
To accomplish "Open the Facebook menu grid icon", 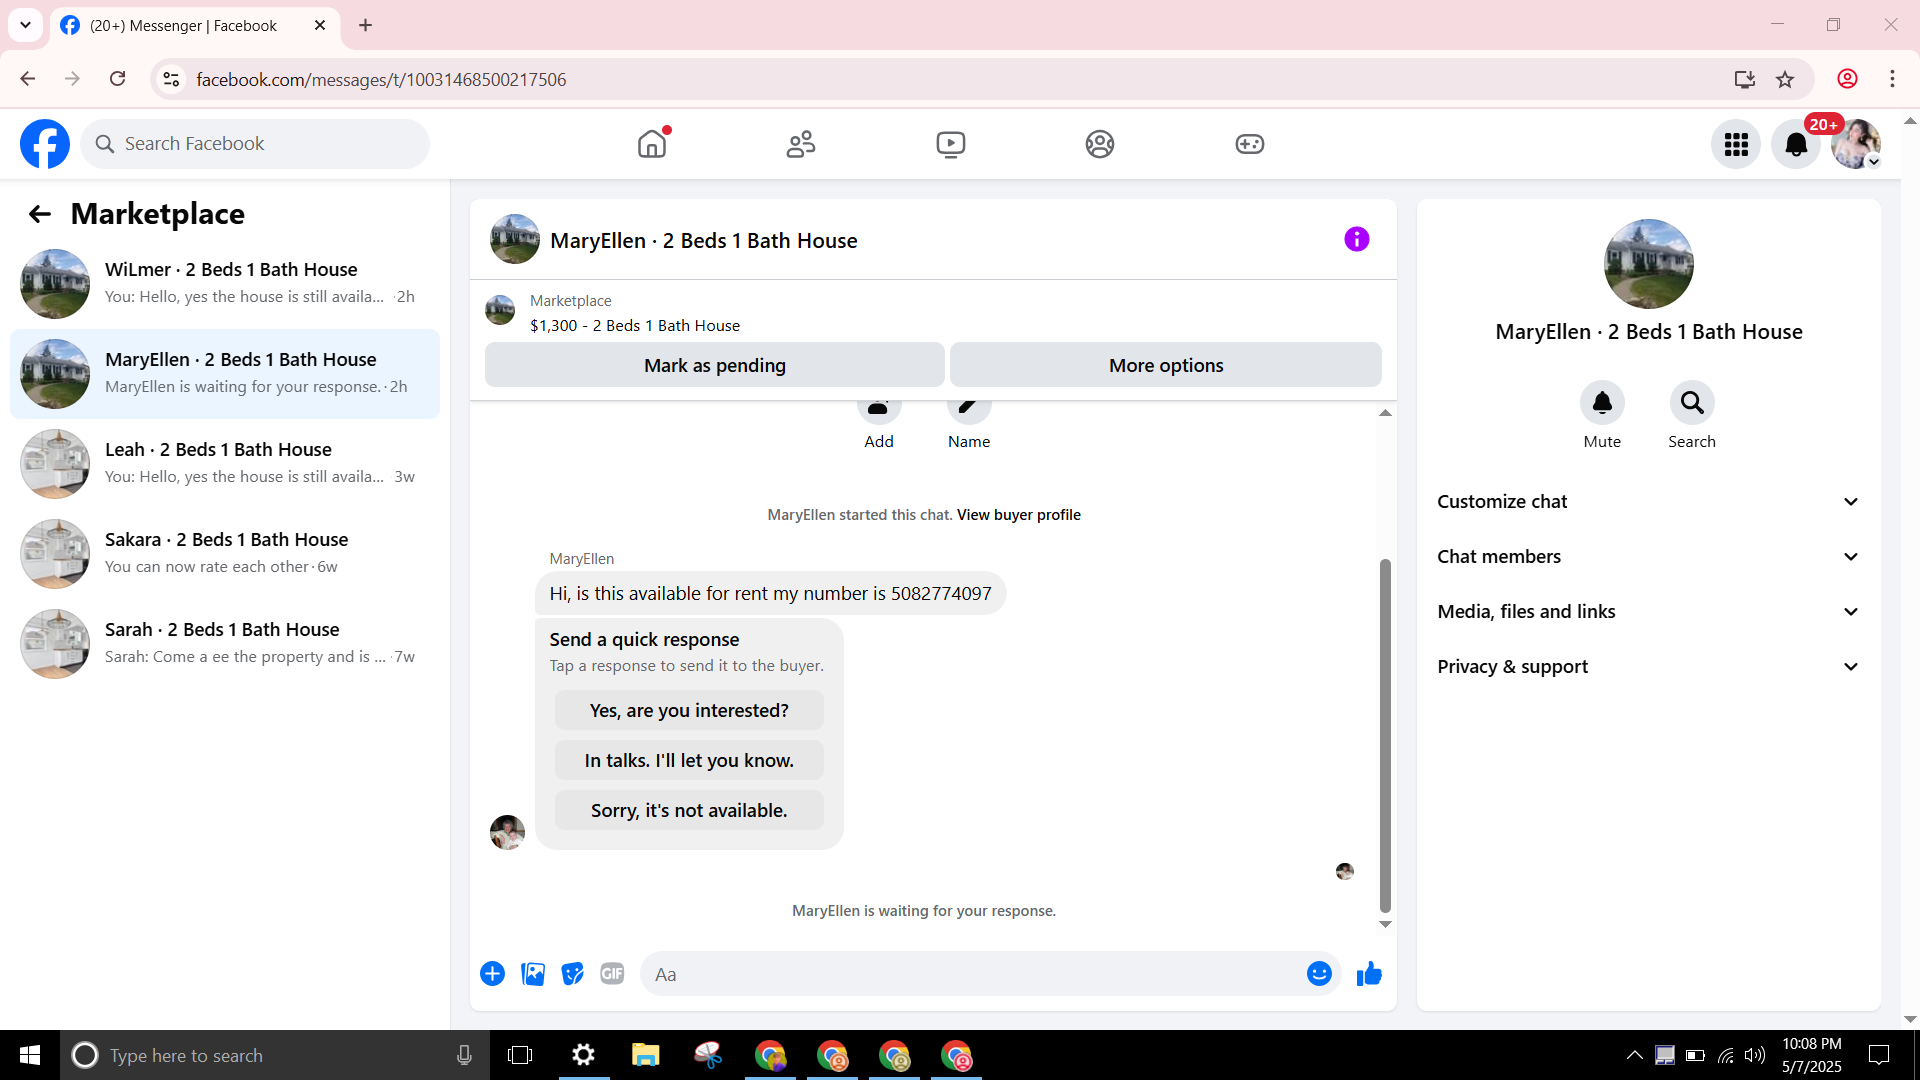I will coord(1736,145).
